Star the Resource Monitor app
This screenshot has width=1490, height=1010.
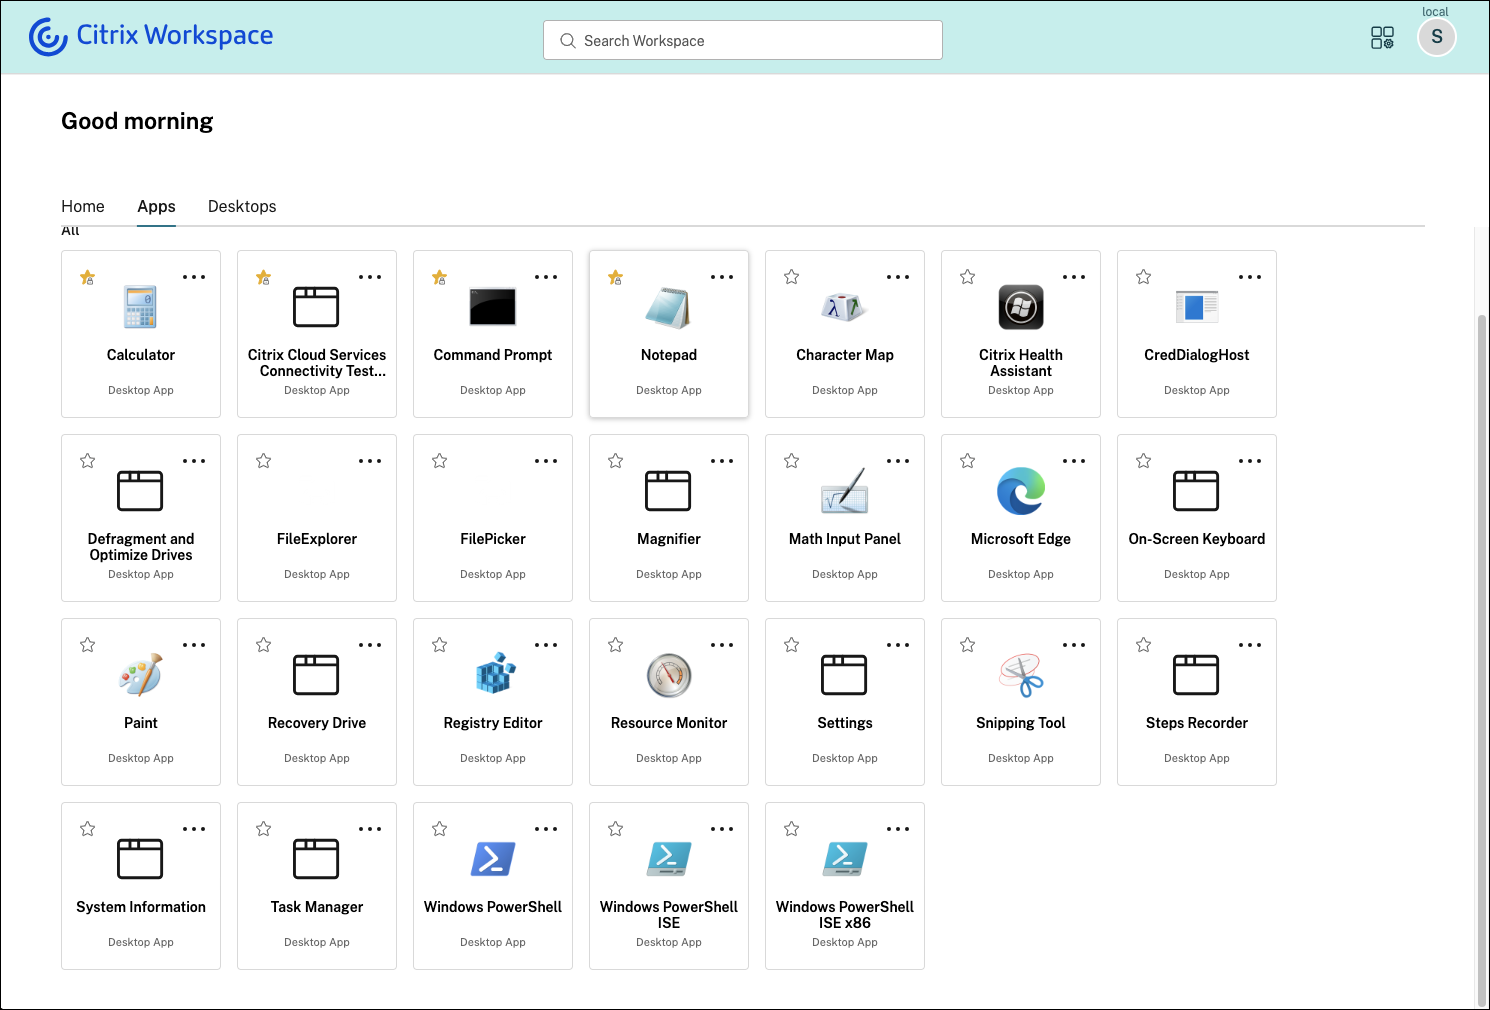point(616,645)
